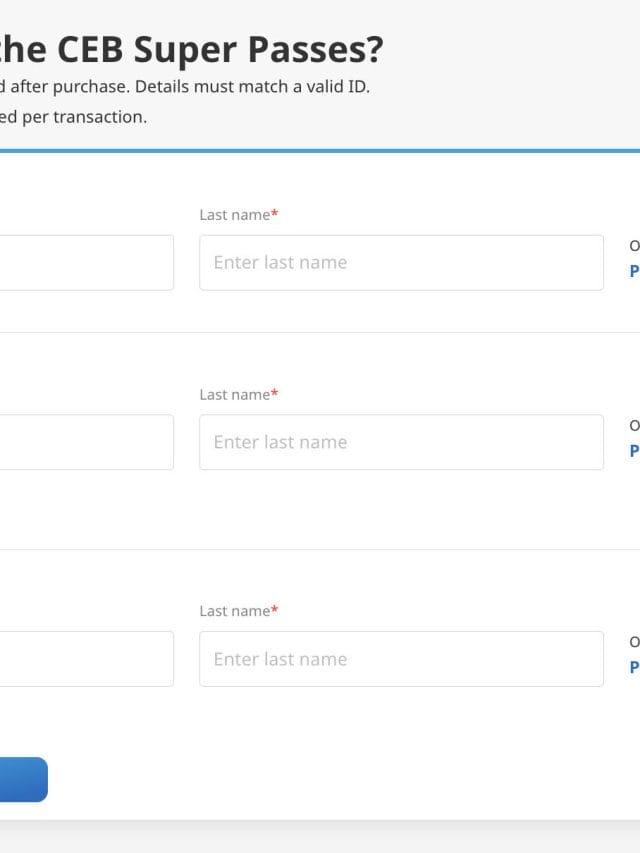This screenshot has width=640, height=853.
Task: Focus the cut-off second-row field left of last name
Action: tap(86, 442)
